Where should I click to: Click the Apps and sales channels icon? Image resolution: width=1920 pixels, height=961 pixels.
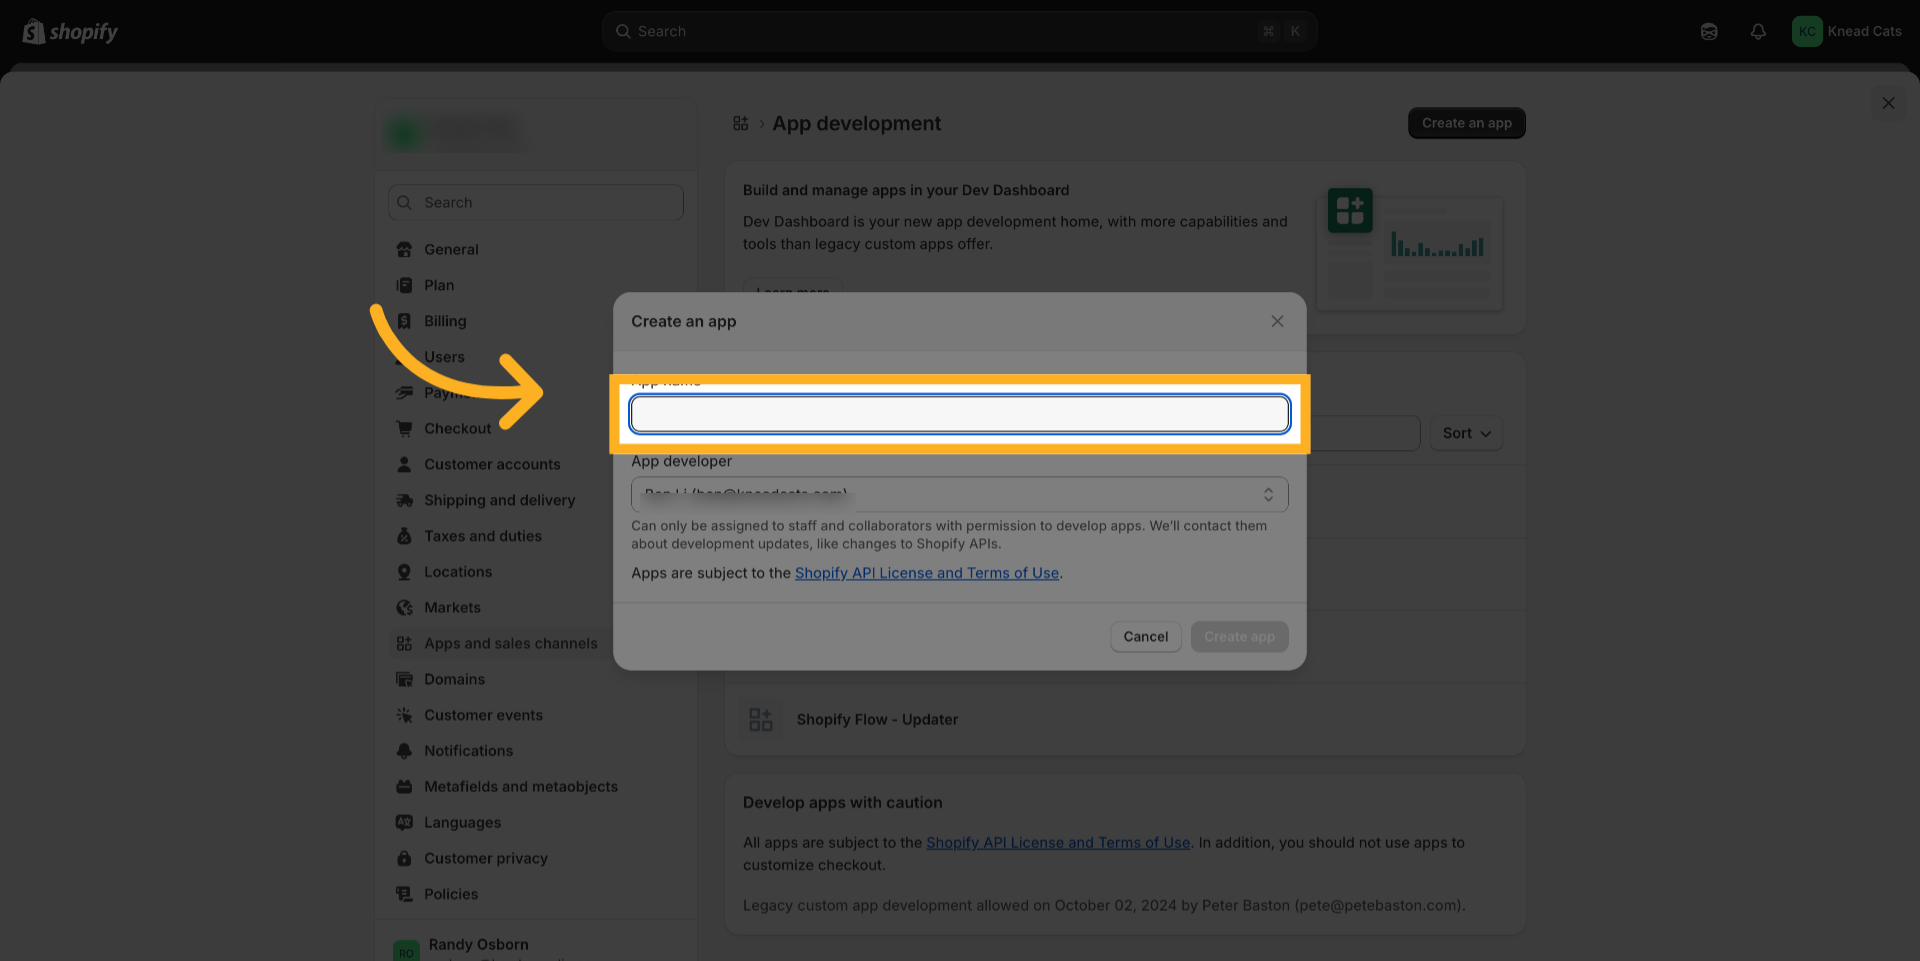click(x=404, y=643)
